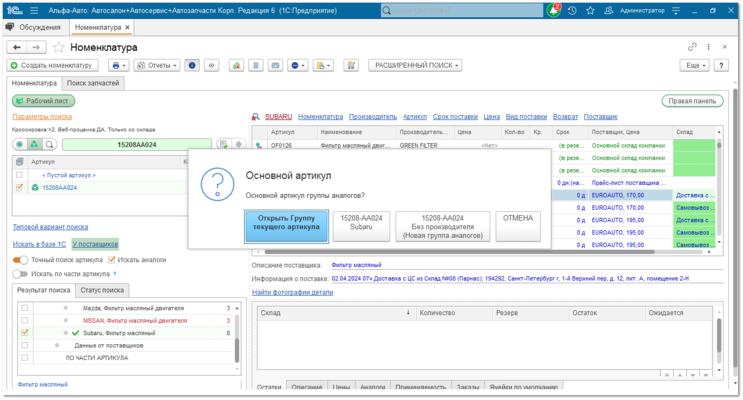The height and width of the screenshot is (400, 743).
Task: Switch to Статус поиска tab
Action: click(102, 290)
